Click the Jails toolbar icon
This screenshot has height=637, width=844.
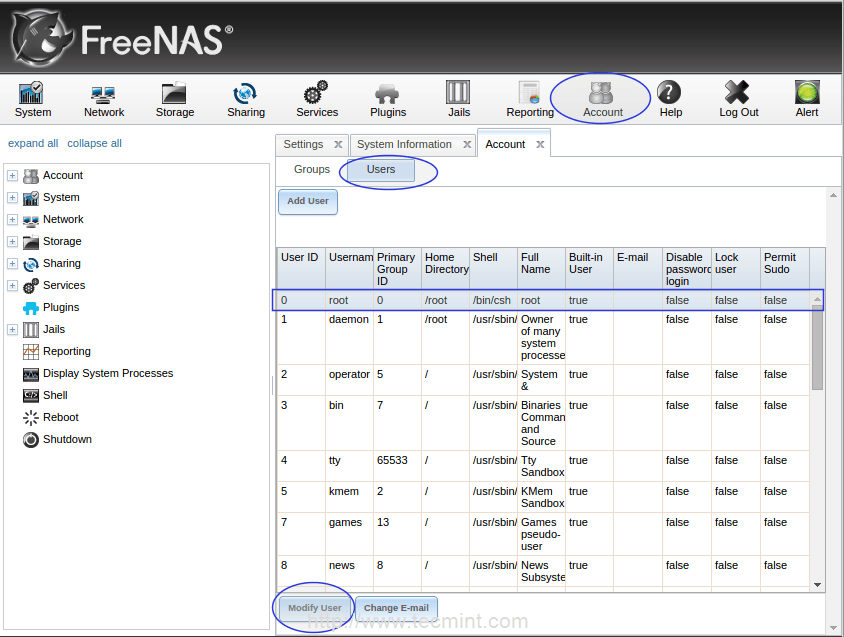458,99
